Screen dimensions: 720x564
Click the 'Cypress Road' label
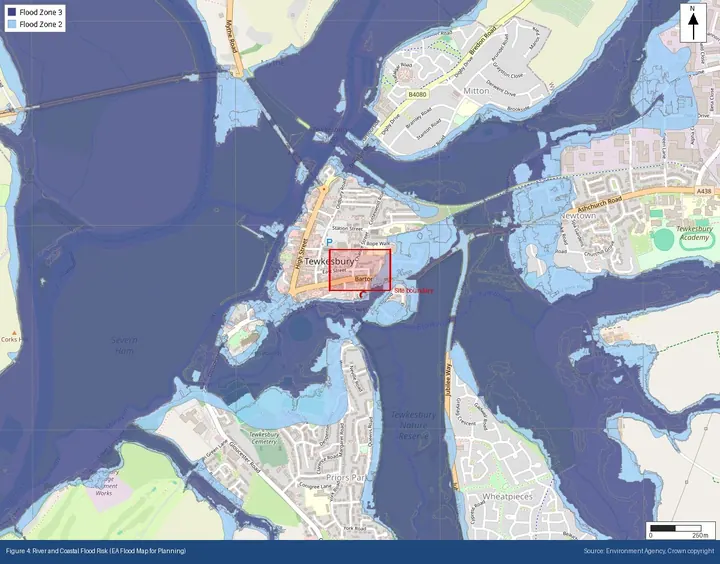(478, 511)
